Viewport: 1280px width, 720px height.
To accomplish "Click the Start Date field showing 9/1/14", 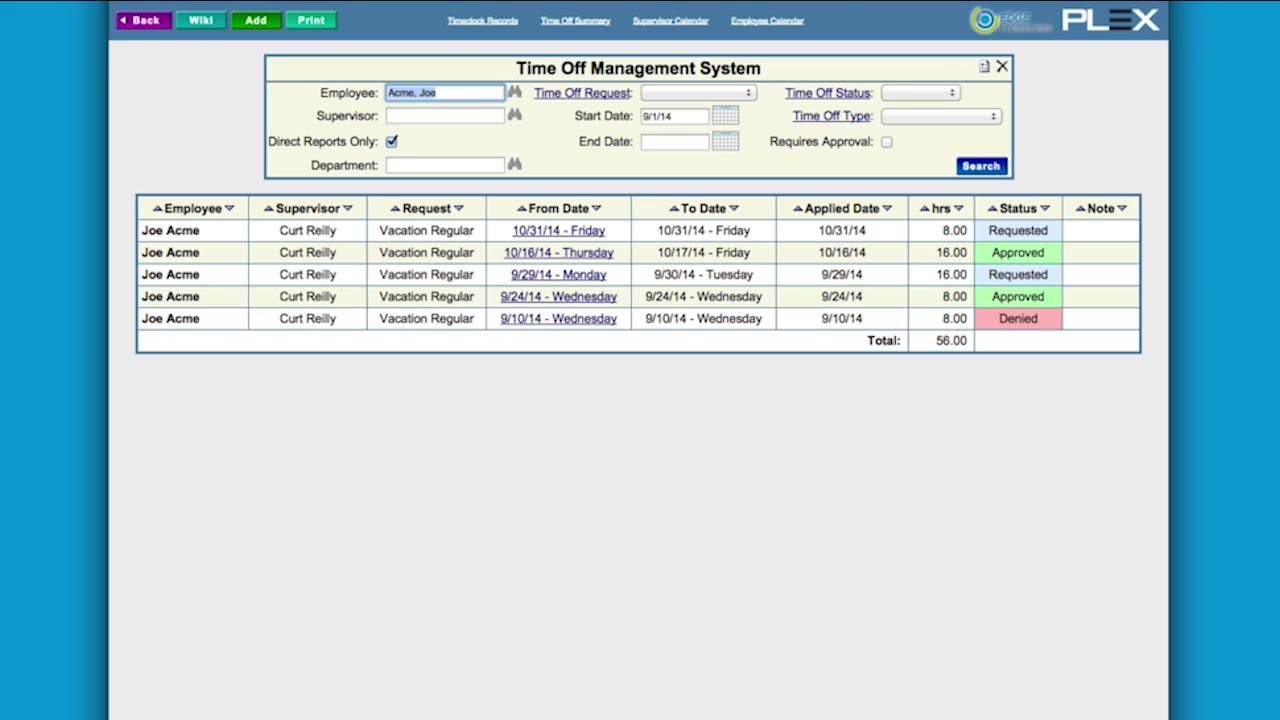I will pyautogui.click(x=675, y=116).
